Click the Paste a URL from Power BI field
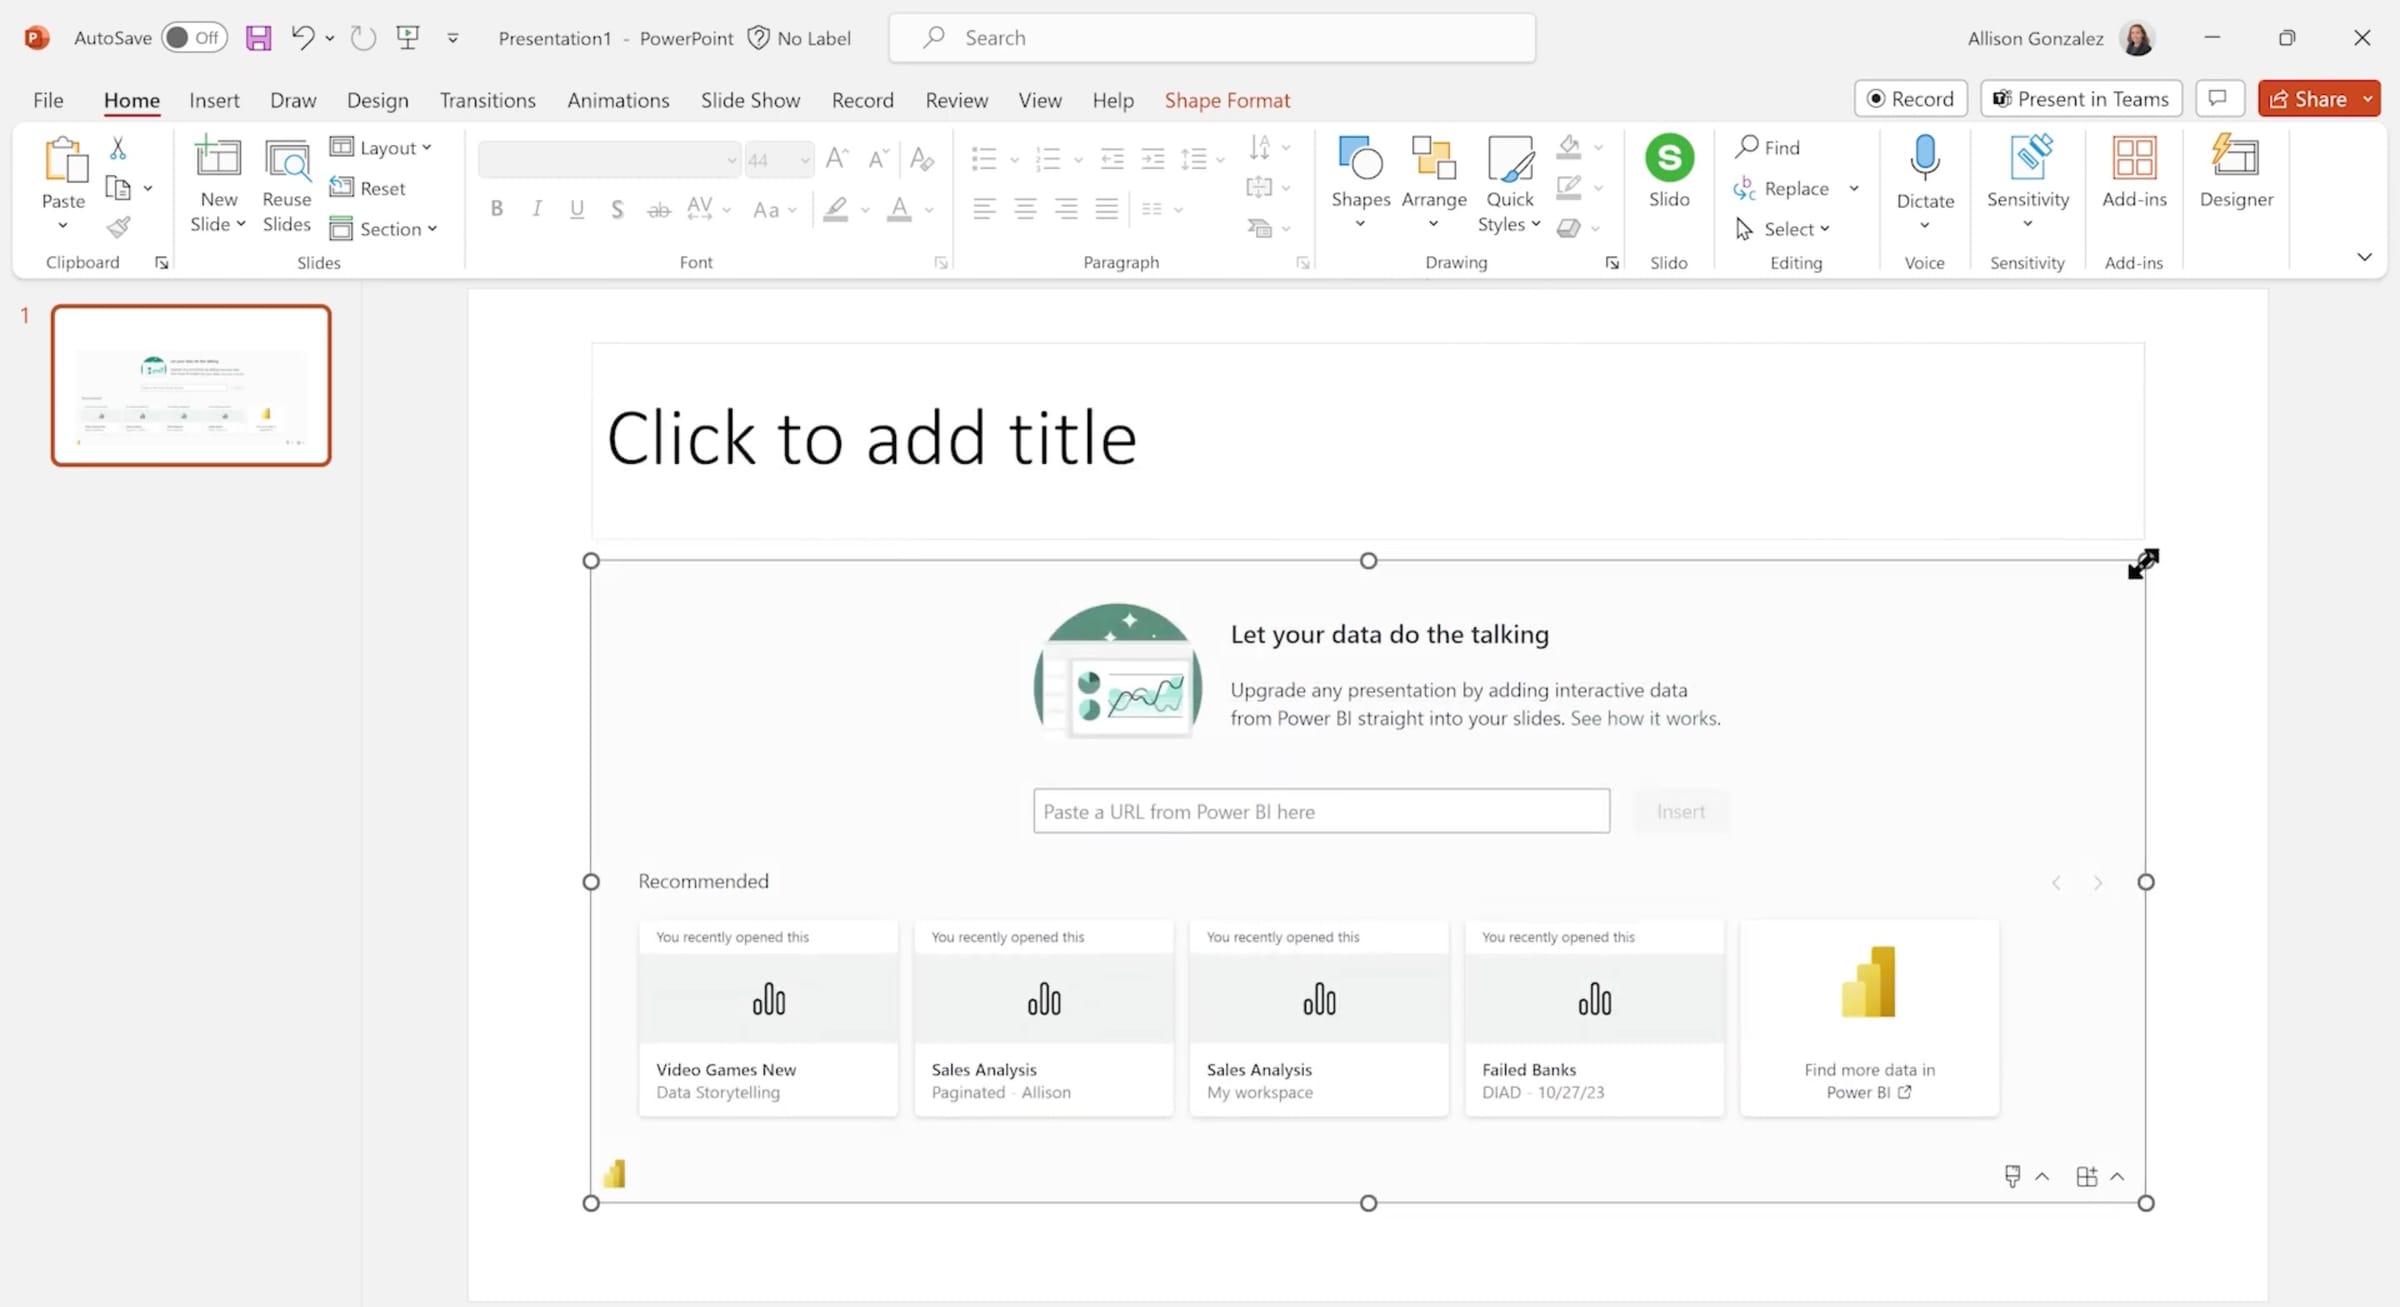Viewport: 2400px width, 1307px height. point(1321,811)
